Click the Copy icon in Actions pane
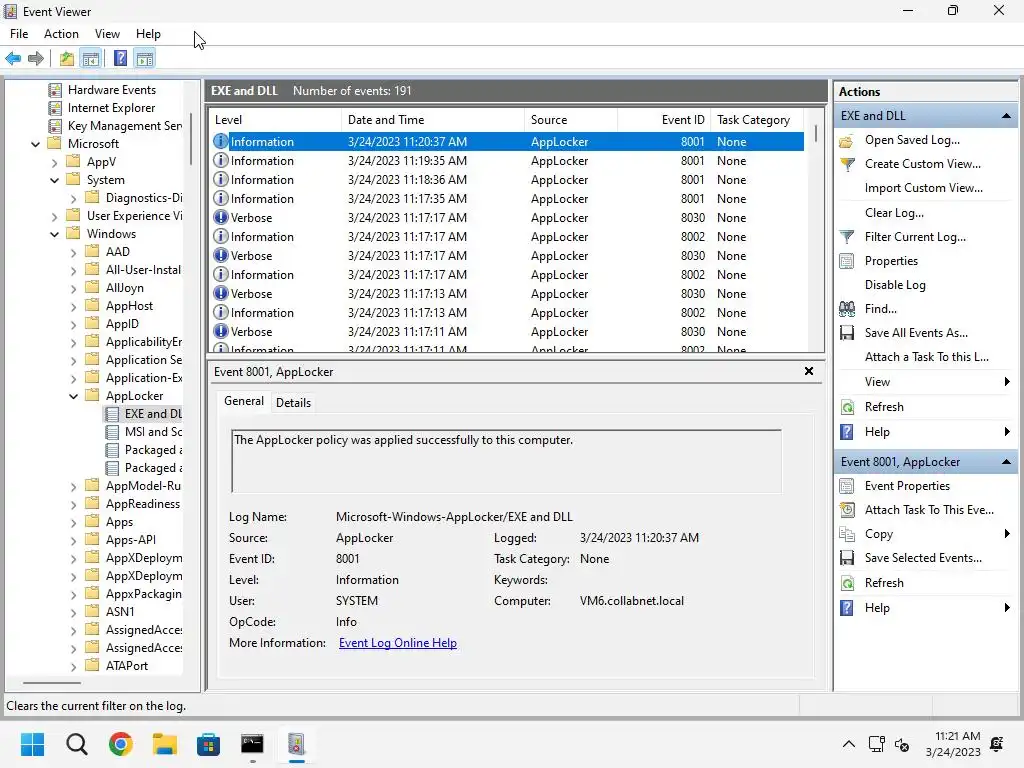This screenshot has height=768, width=1024. pyautogui.click(x=846, y=534)
